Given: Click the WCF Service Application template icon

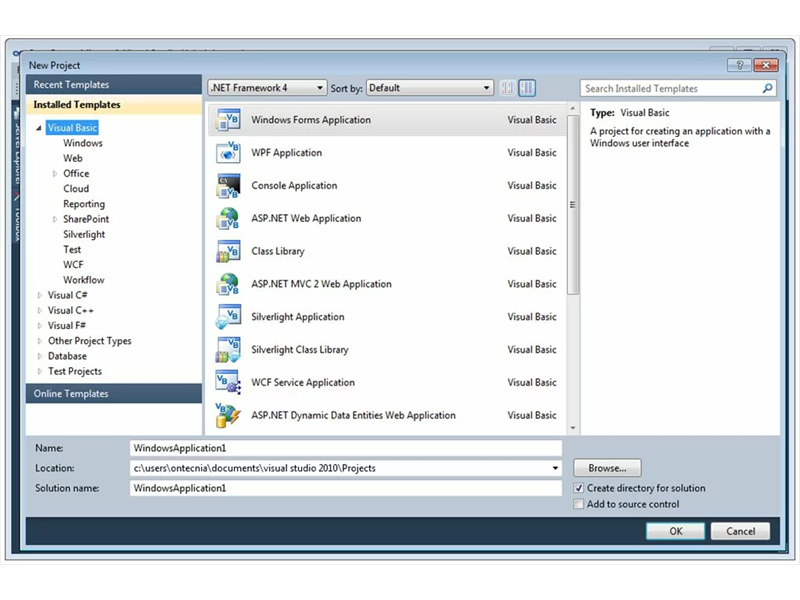Looking at the screenshot, I should [228, 383].
